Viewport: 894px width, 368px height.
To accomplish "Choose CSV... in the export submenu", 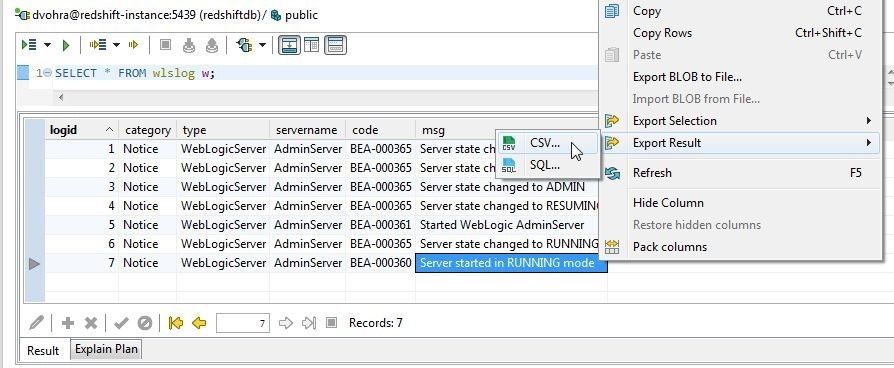I will click(x=547, y=143).
